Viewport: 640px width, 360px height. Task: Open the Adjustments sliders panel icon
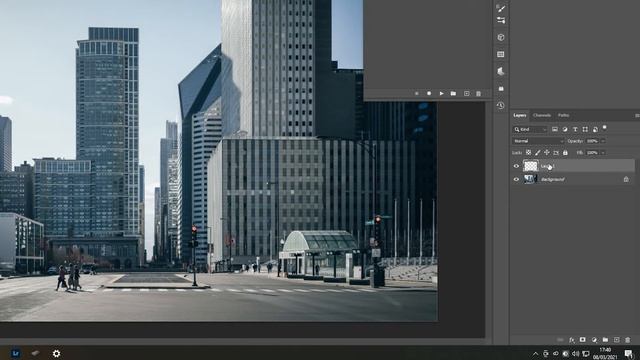tap(501, 20)
